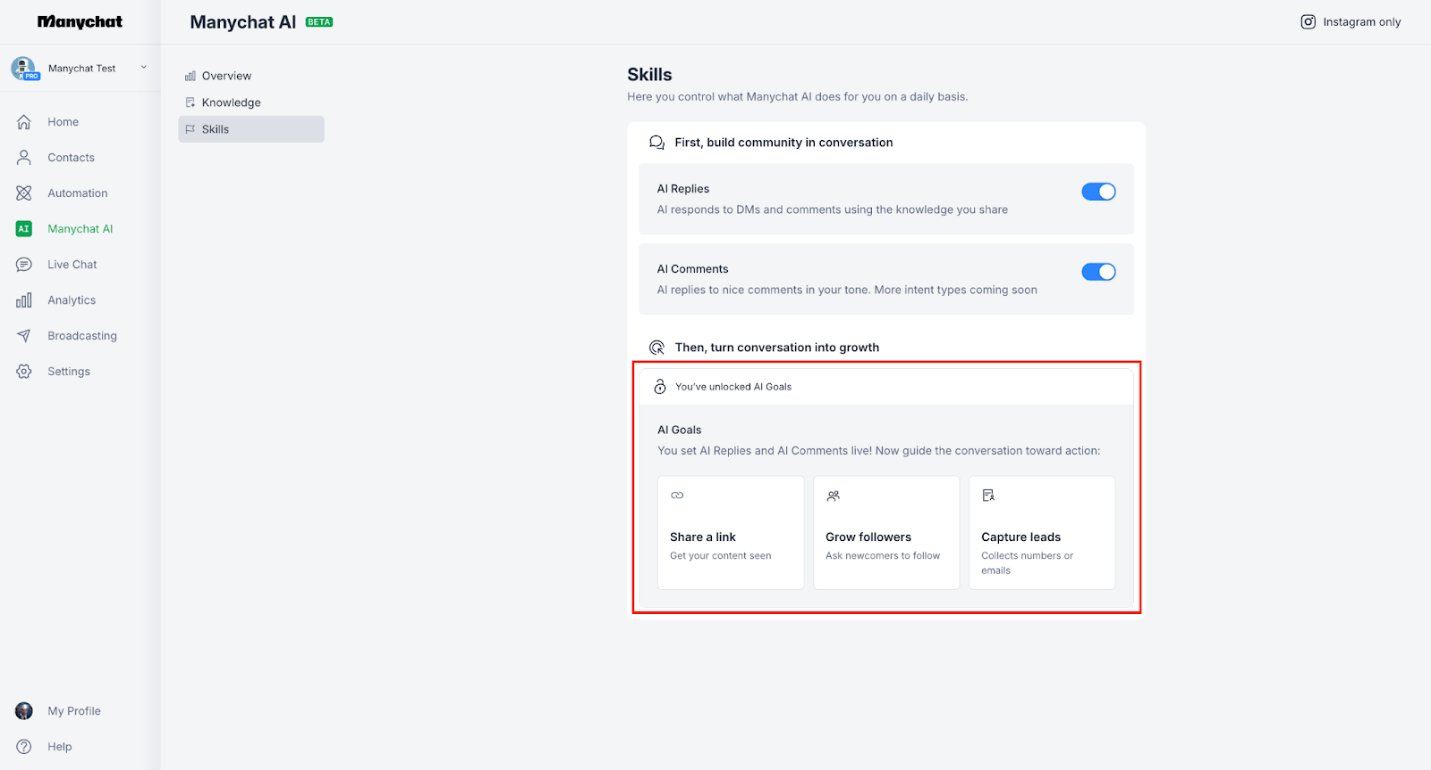The height and width of the screenshot is (770, 1431).
Task: Click the workspace avatar chevron
Action: pos(142,68)
